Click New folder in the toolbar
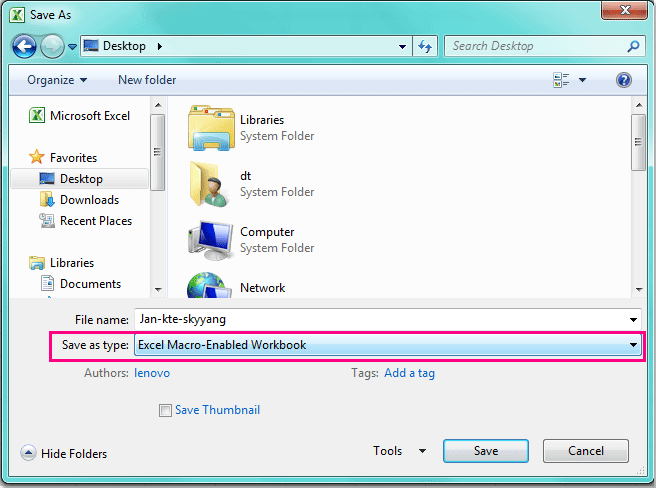 147,80
